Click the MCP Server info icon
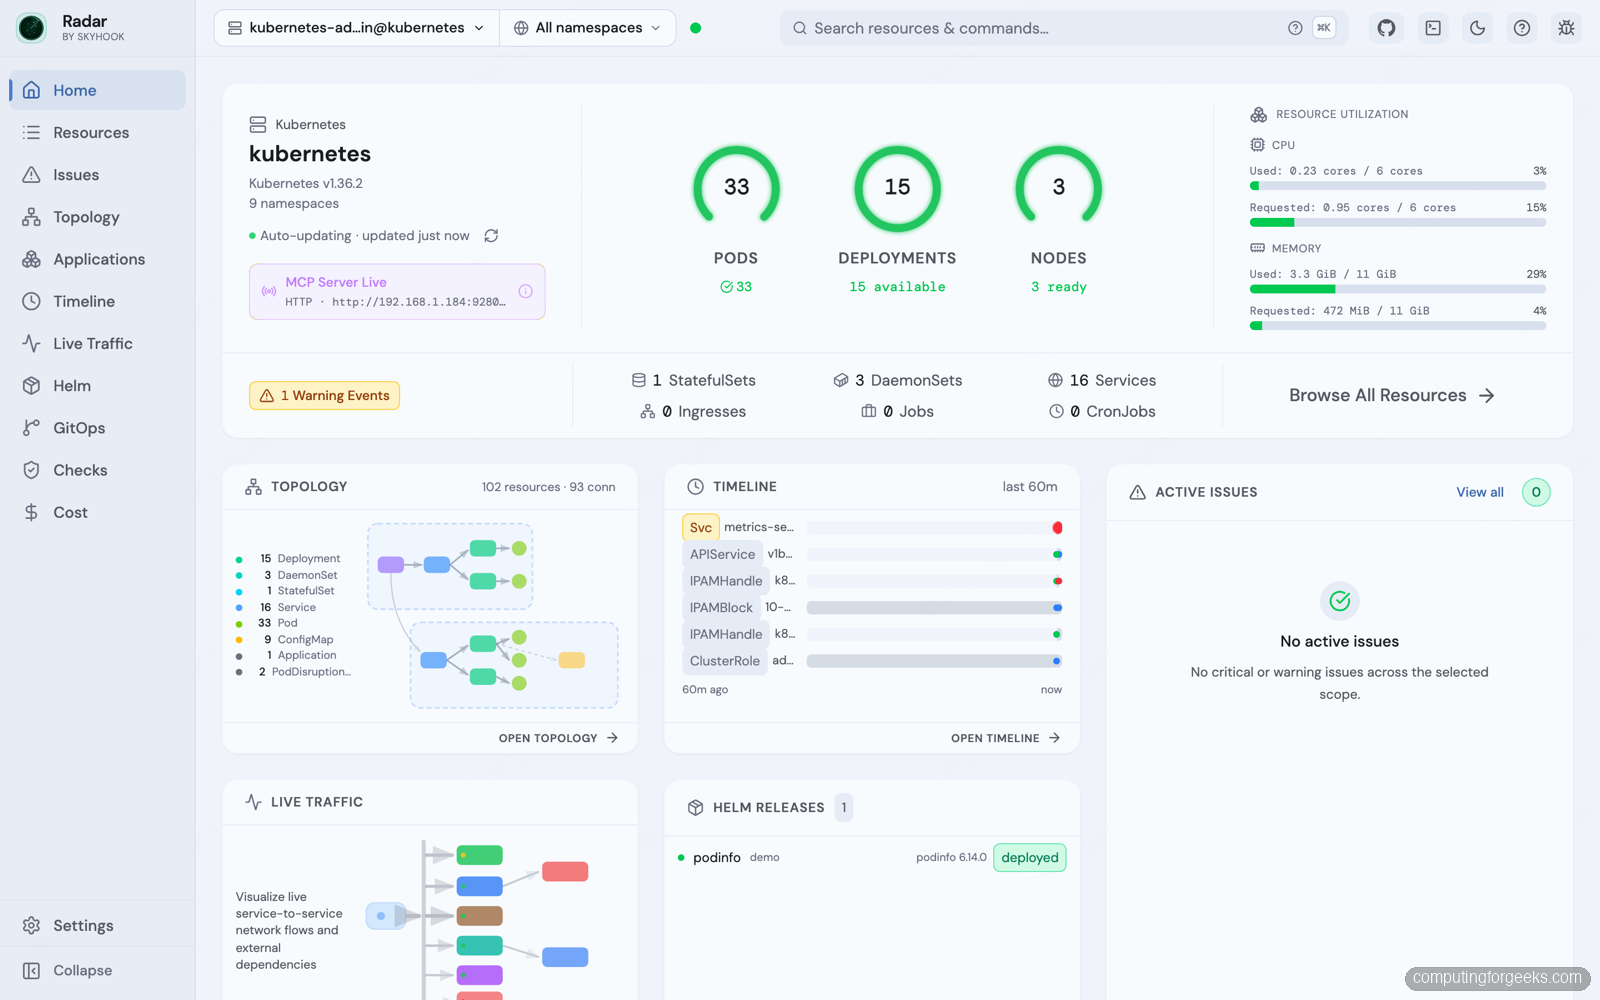Viewport: 1600px width, 1000px height. pos(525,291)
